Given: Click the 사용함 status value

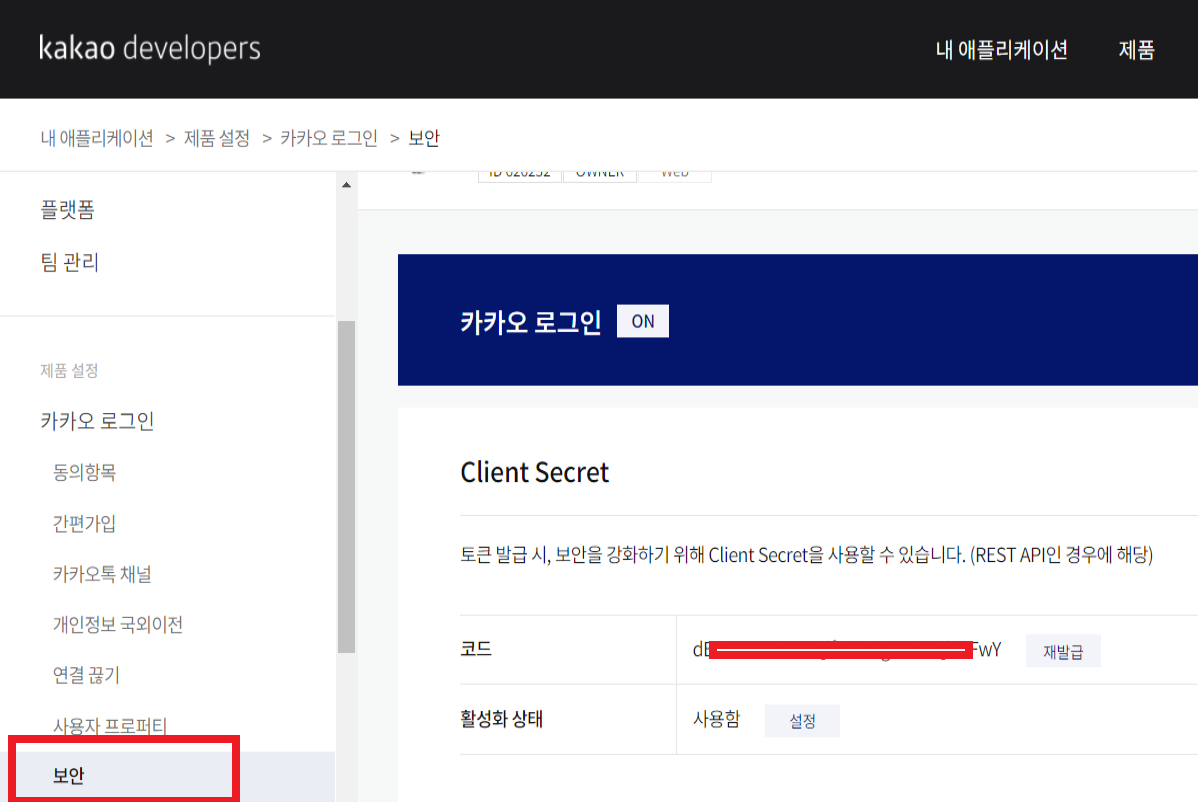Looking at the screenshot, I should tap(716, 719).
